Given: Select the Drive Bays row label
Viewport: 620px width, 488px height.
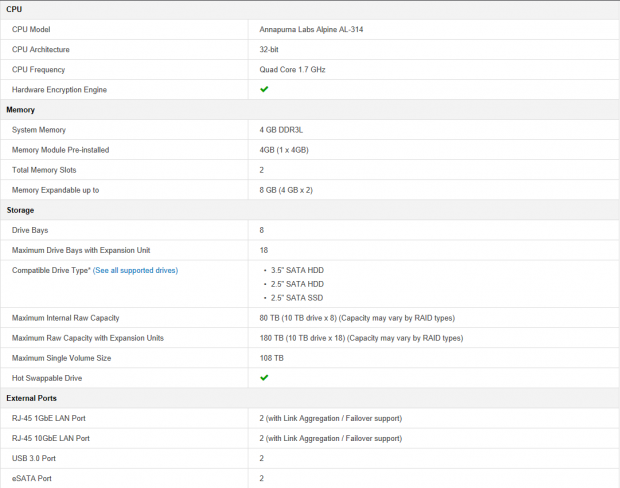Looking at the screenshot, I should [30, 230].
